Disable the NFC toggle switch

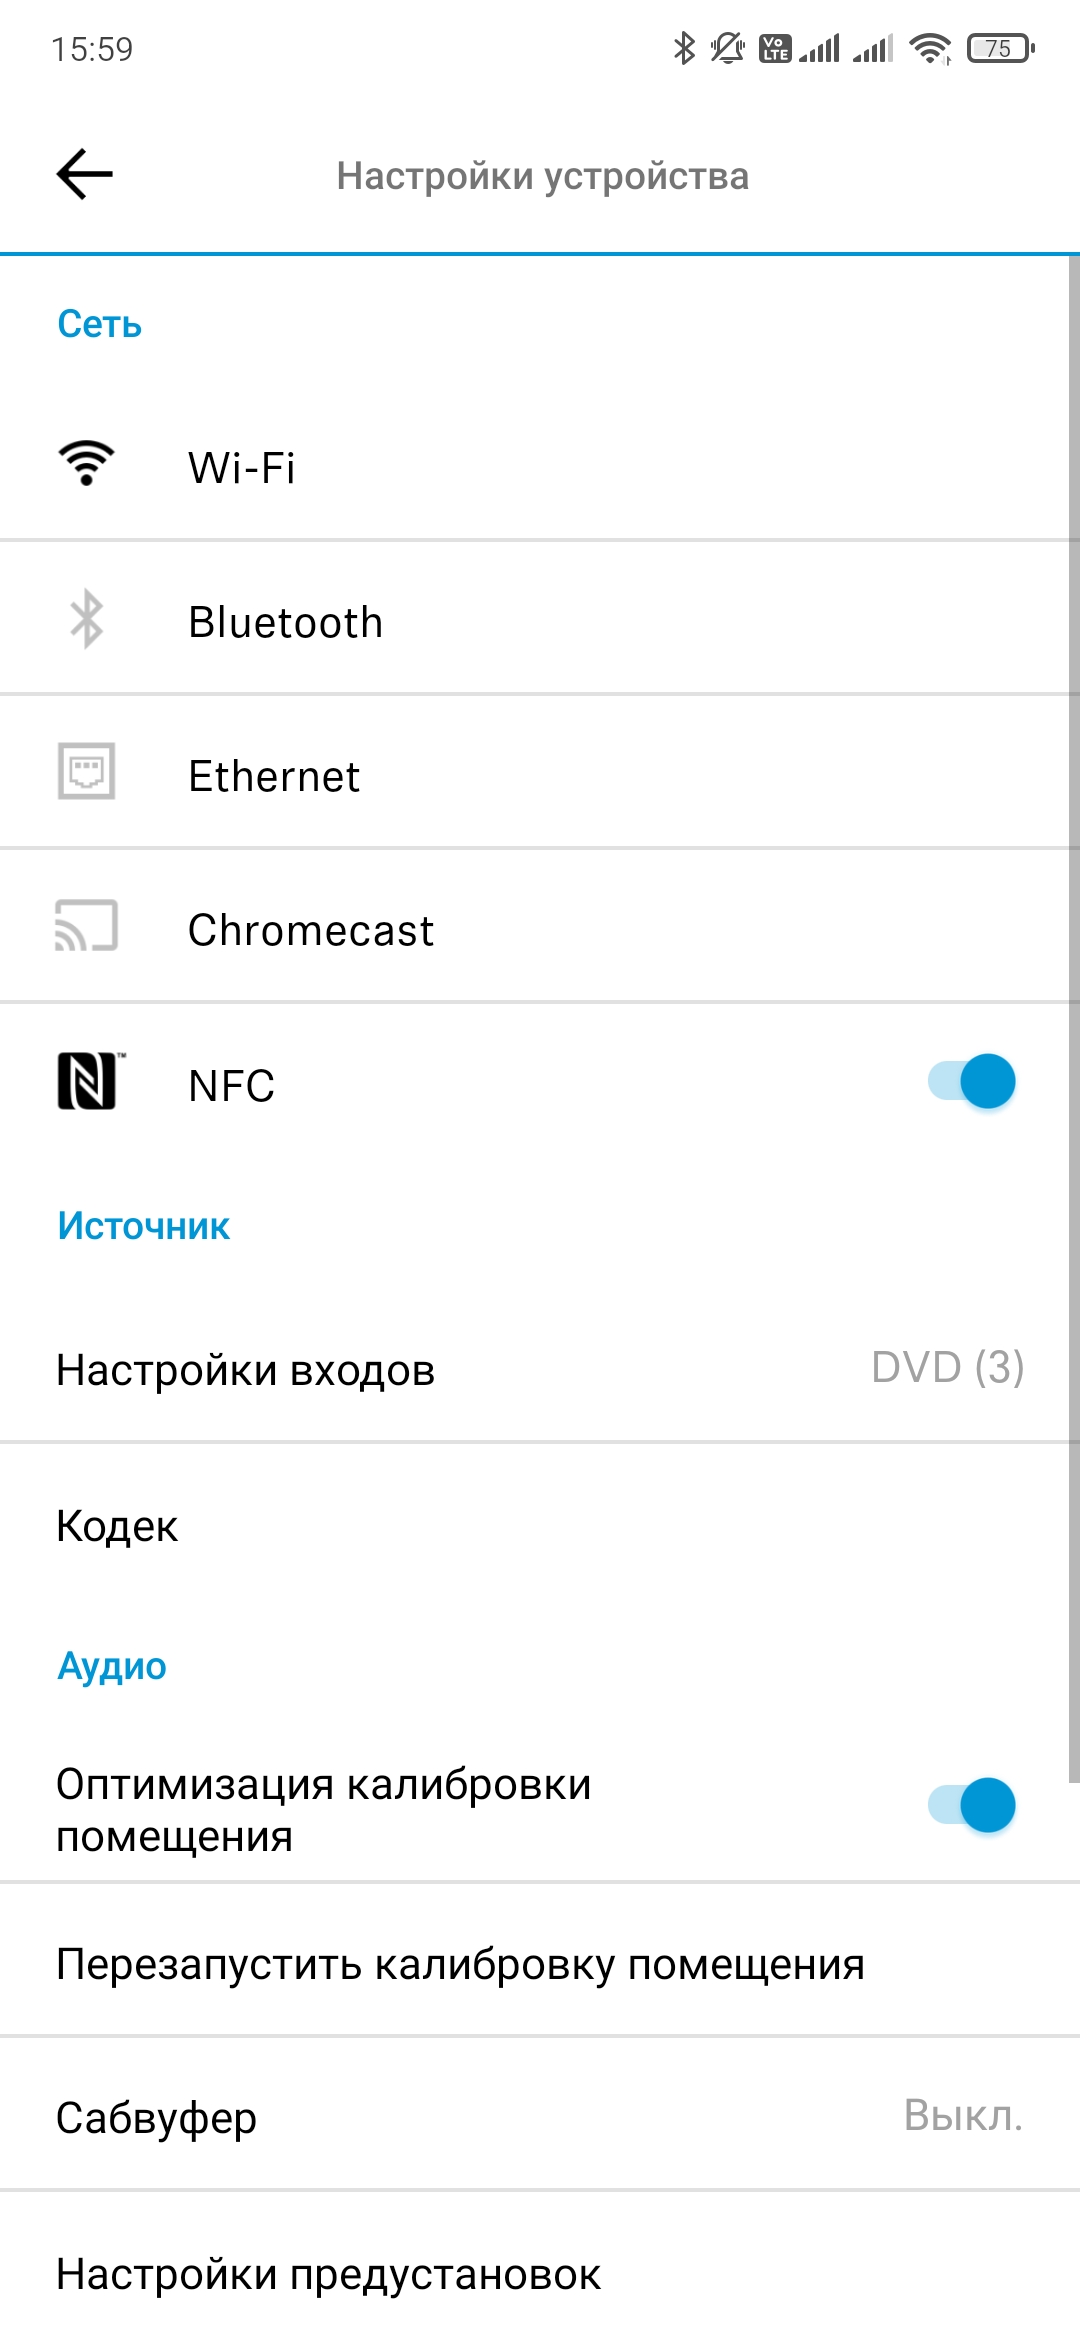972,1081
